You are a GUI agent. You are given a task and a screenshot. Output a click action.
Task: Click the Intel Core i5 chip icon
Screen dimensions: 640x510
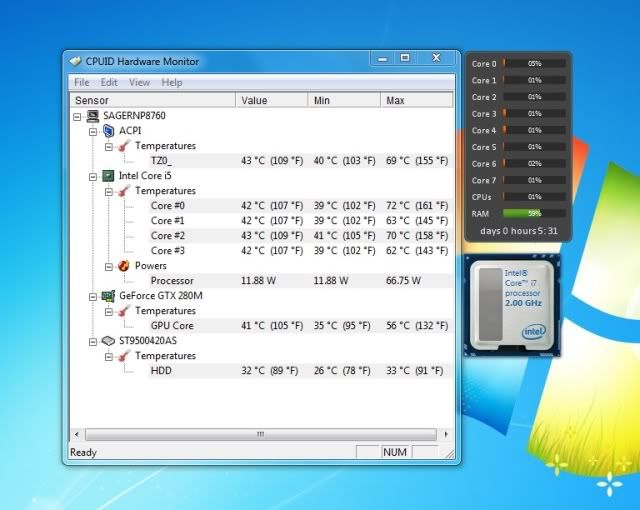pyautogui.click(x=108, y=176)
